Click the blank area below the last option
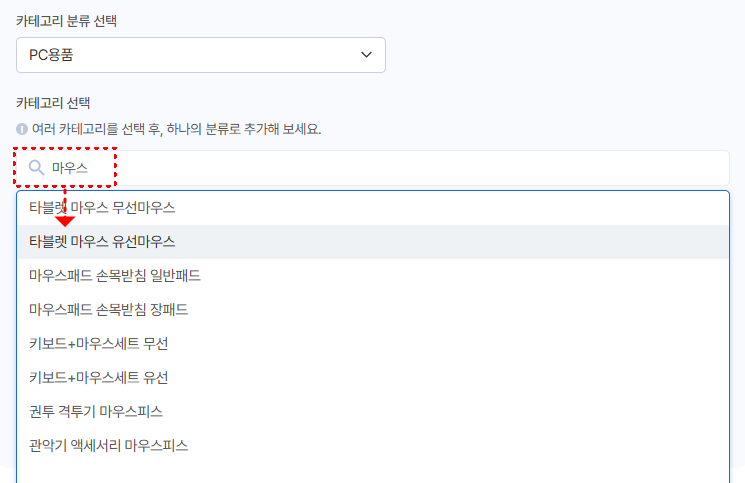 [x=372, y=472]
